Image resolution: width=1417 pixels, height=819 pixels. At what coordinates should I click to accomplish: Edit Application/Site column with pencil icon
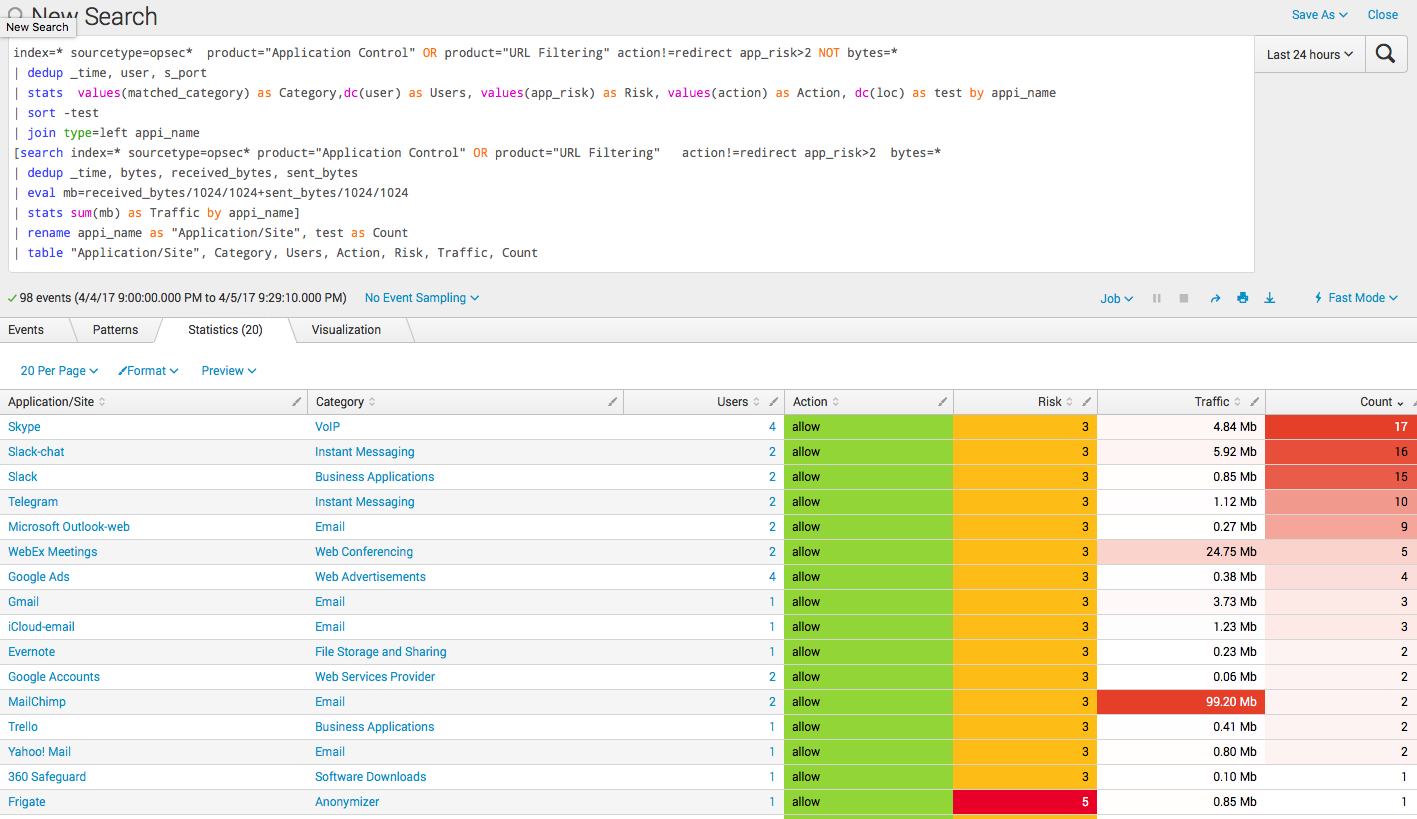pos(297,402)
